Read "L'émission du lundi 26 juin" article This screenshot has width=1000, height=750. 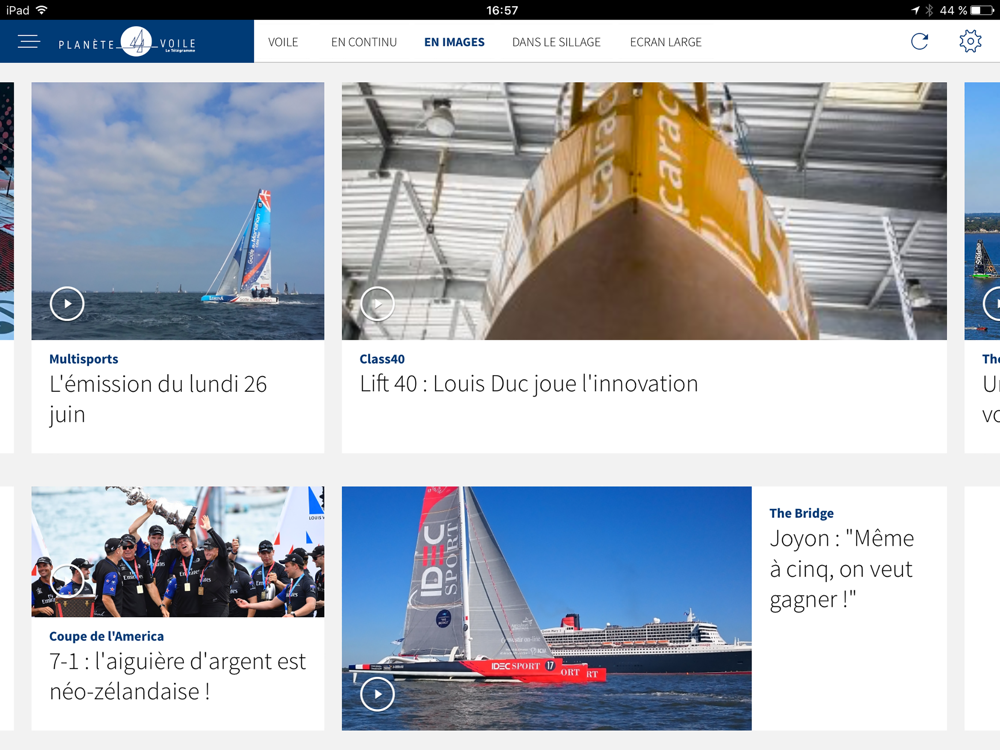pos(158,399)
